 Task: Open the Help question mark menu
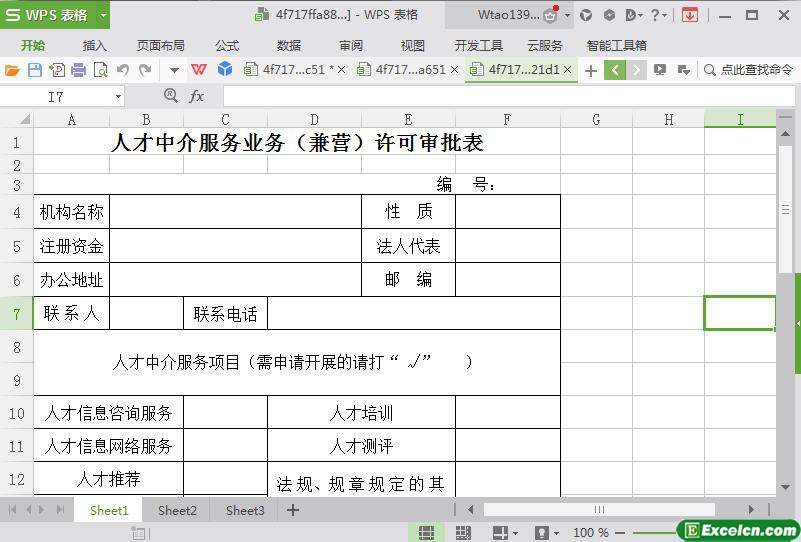coord(658,15)
